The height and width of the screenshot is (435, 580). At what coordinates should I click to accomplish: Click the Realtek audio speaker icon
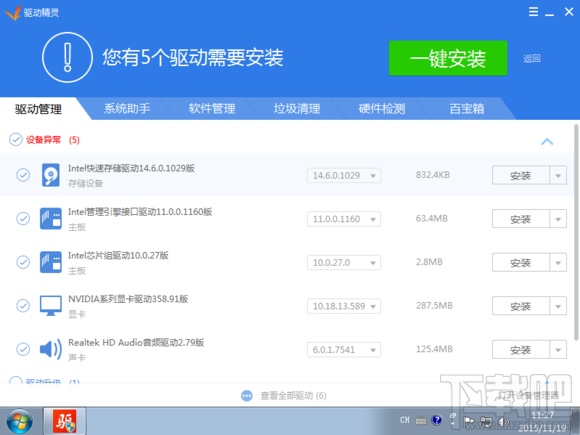(51, 349)
